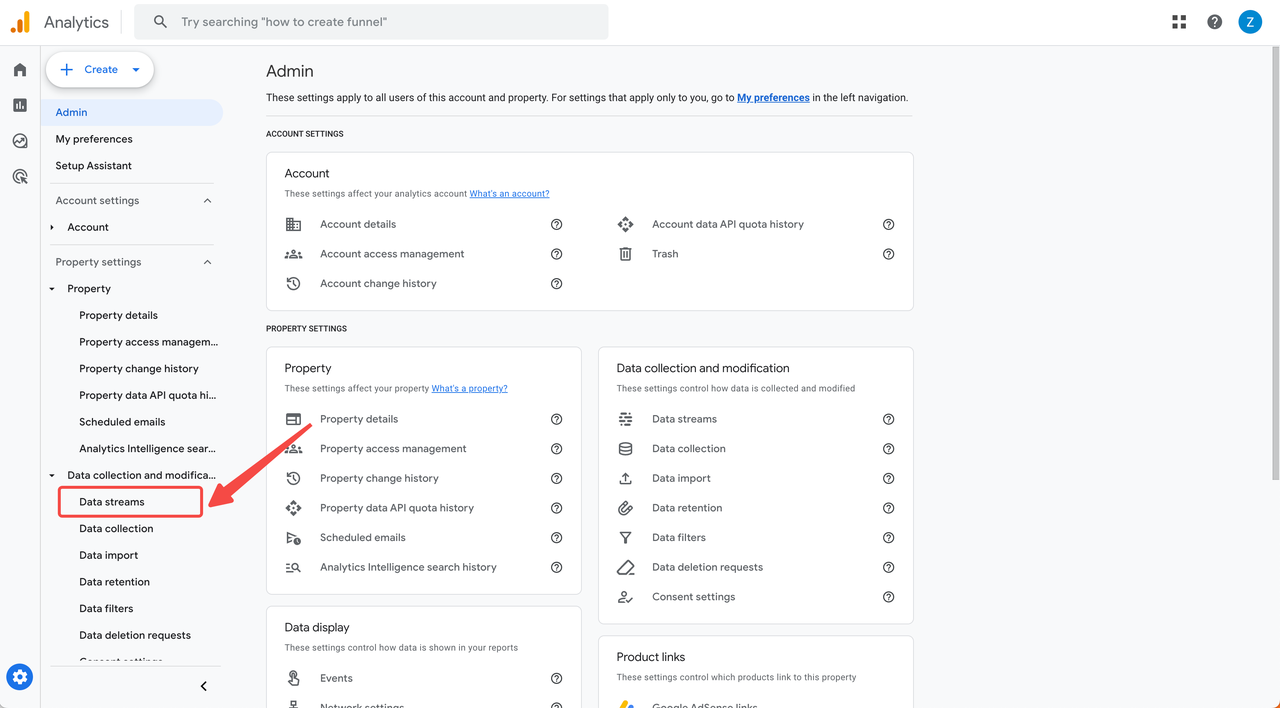The width and height of the screenshot is (1280, 708).
Task: Open the Advertising icon in left rail
Action: point(20,177)
